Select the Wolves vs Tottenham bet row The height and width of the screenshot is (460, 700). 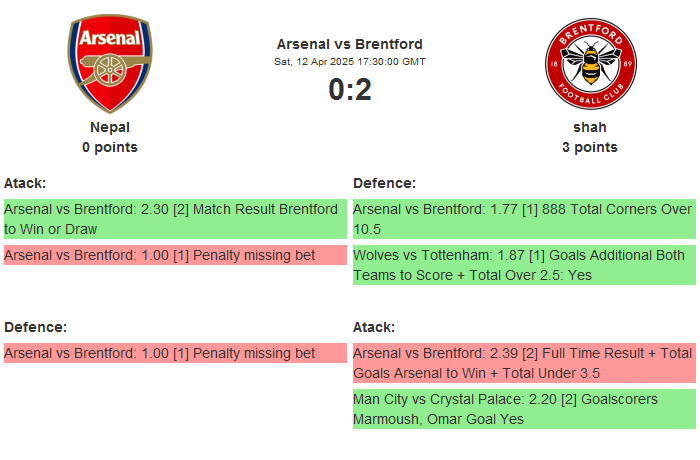point(523,265)
